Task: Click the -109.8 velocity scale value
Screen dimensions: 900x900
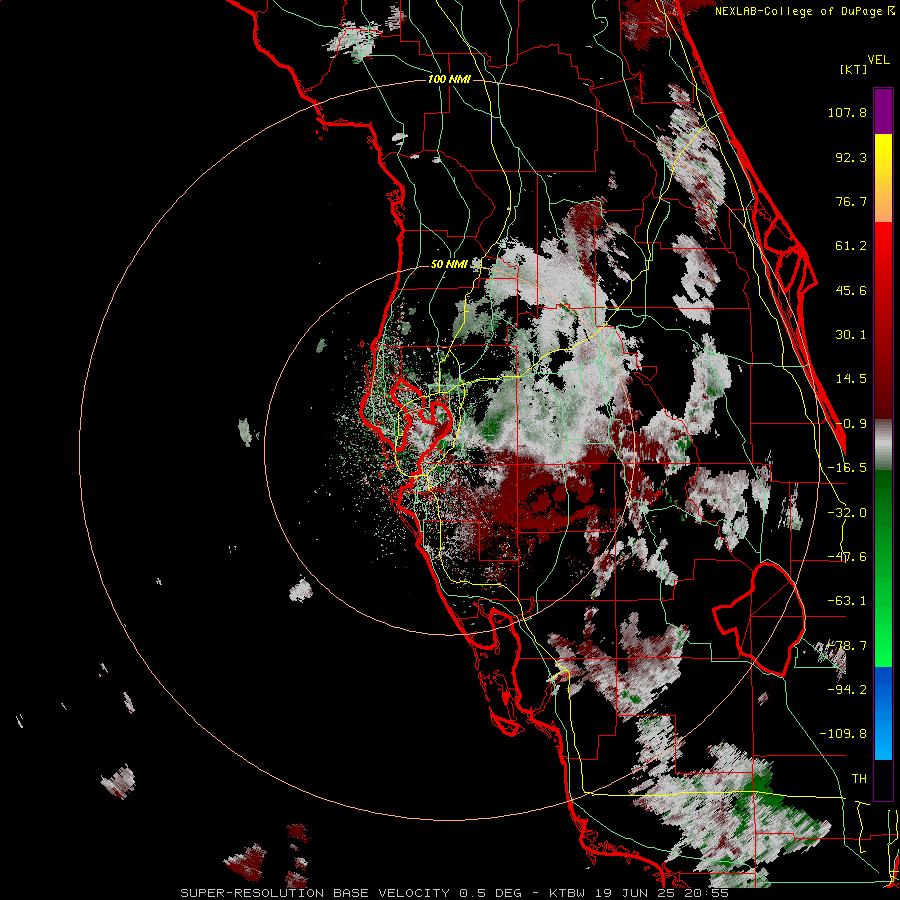Action: (843, 734)
